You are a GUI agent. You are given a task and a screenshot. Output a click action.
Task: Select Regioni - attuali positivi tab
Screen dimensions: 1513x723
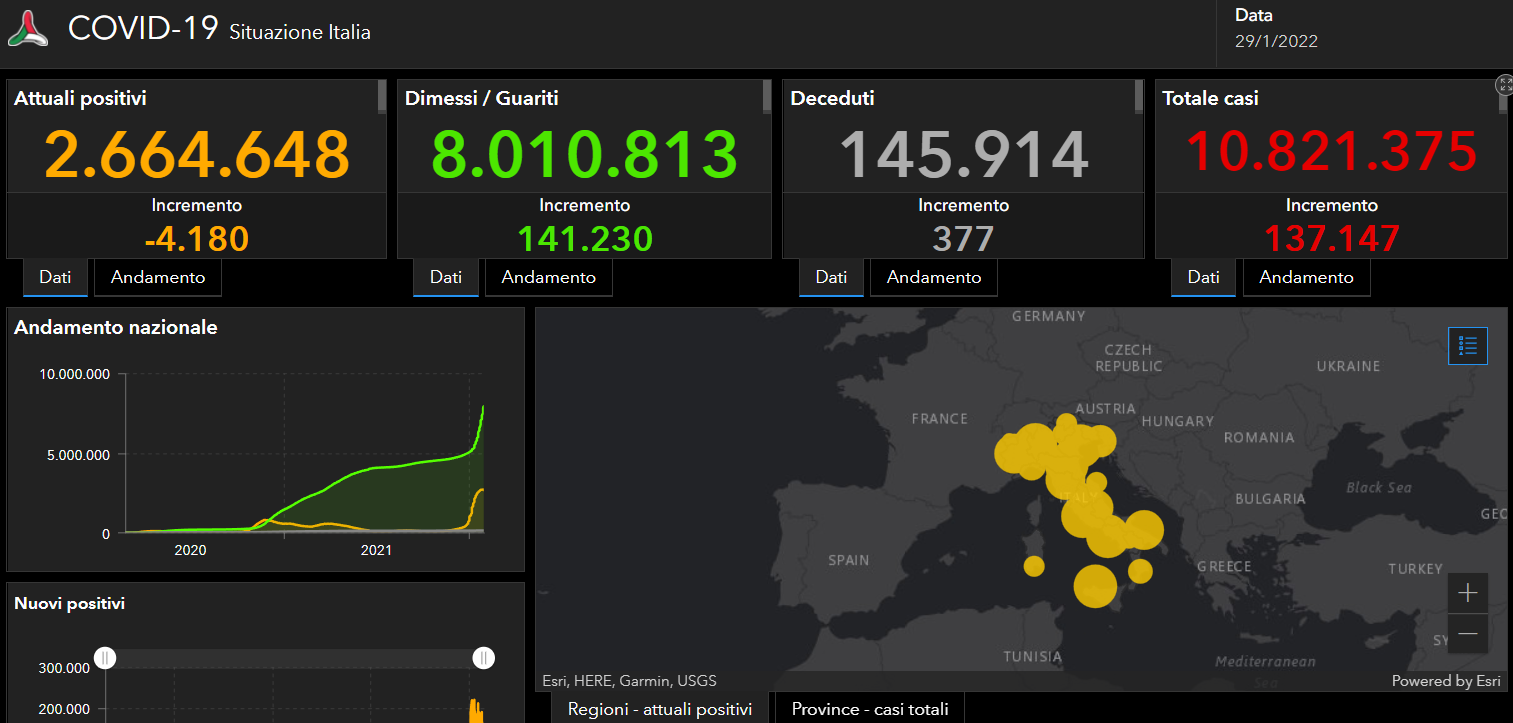(660, 709)
